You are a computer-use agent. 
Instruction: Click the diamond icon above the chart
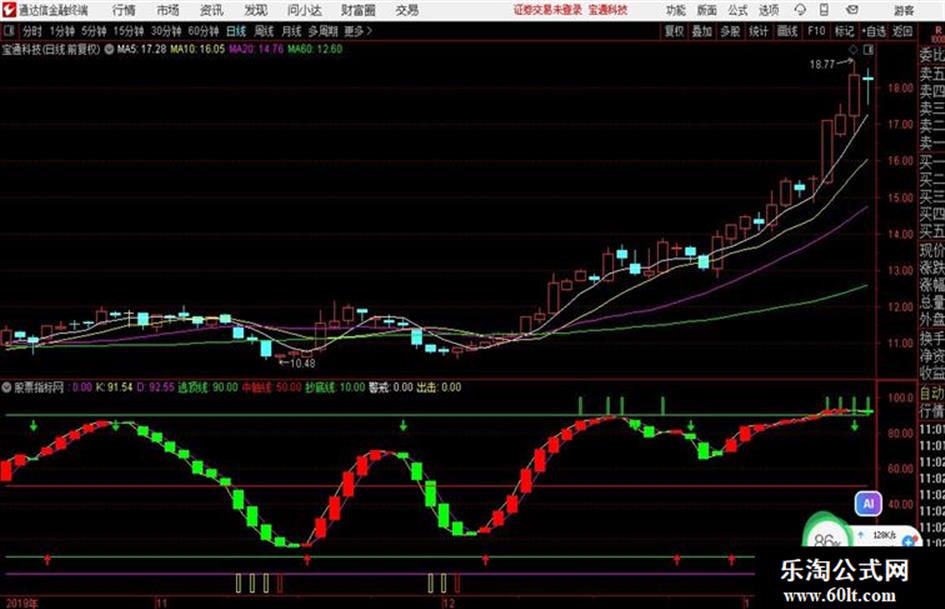[x=853, y=49]
